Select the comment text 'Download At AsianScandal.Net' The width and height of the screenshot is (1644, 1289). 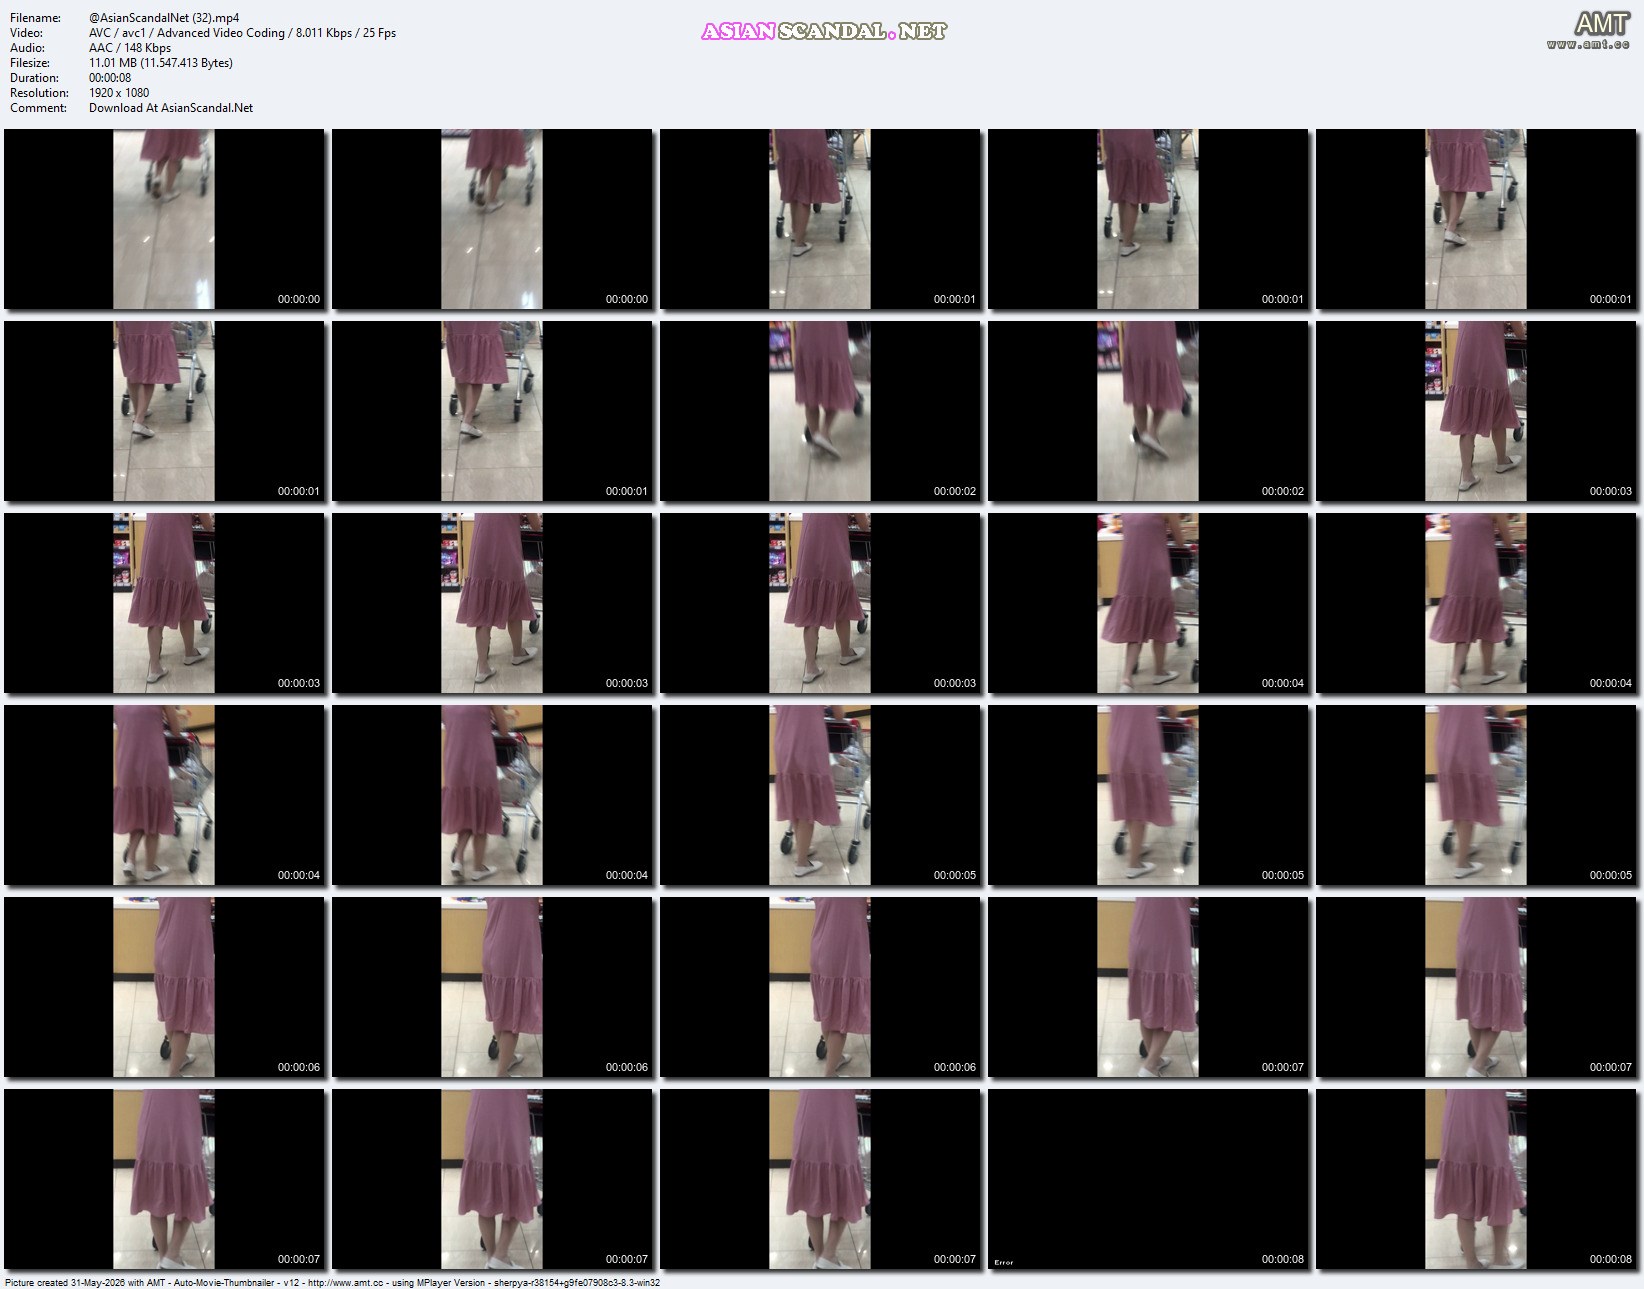pyautogui.click(x=171, y=108)
